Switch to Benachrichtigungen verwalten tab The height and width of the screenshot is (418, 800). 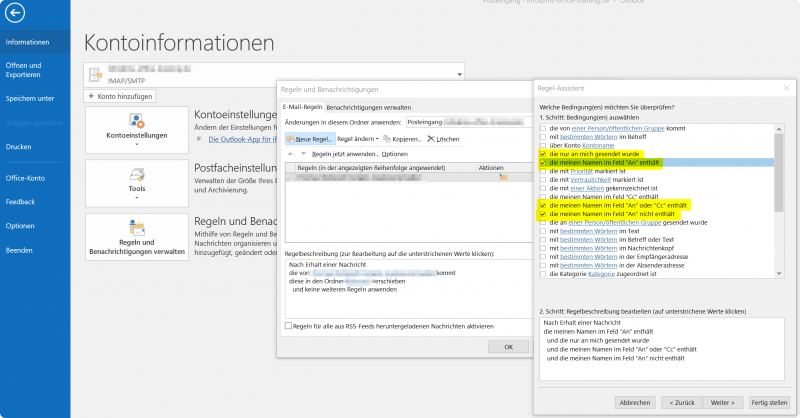368,108
